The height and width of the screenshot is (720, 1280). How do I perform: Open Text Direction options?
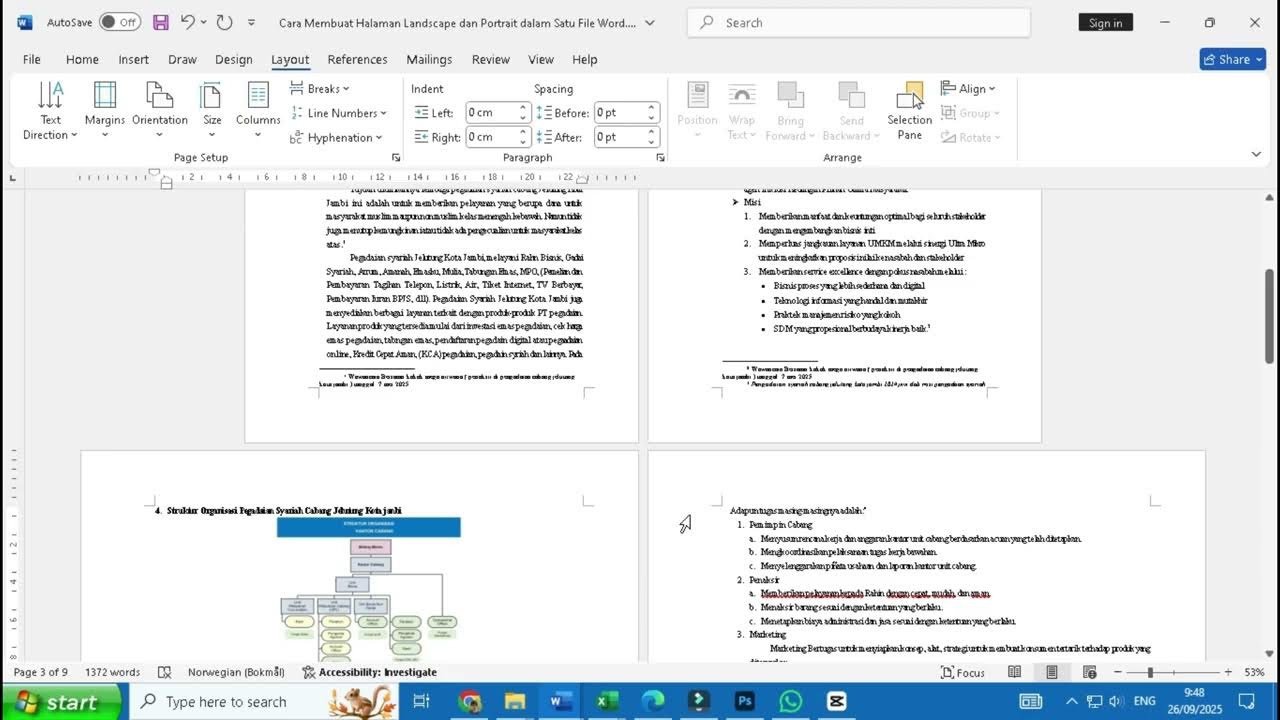tap(50, 111)
